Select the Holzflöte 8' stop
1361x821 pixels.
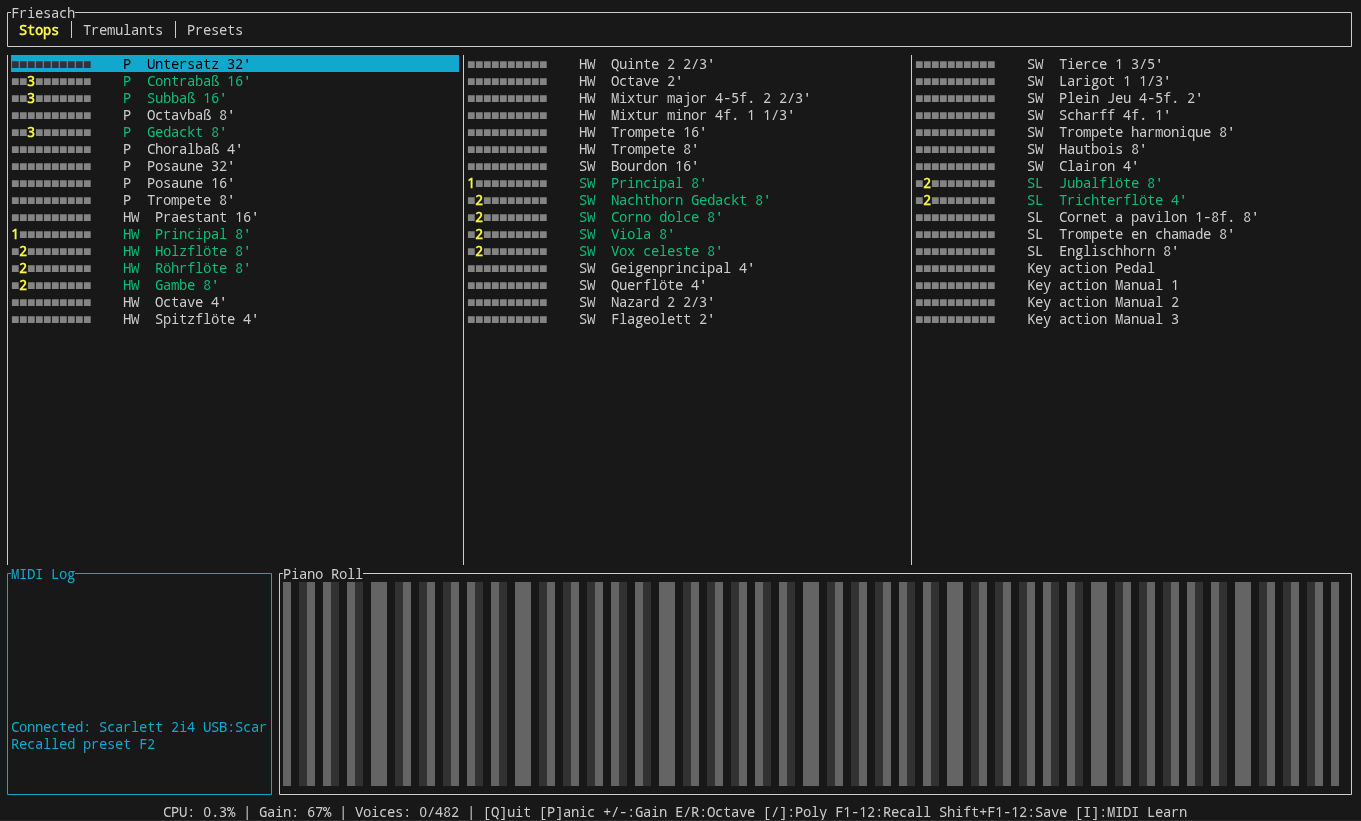pos(235,251)
